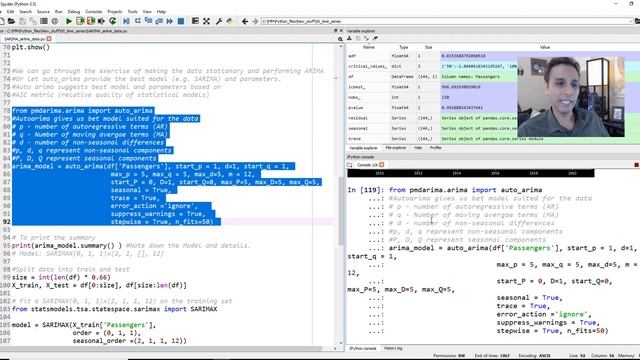Start debugging with Debug file icon
The image size is (640, 360).
127,21
